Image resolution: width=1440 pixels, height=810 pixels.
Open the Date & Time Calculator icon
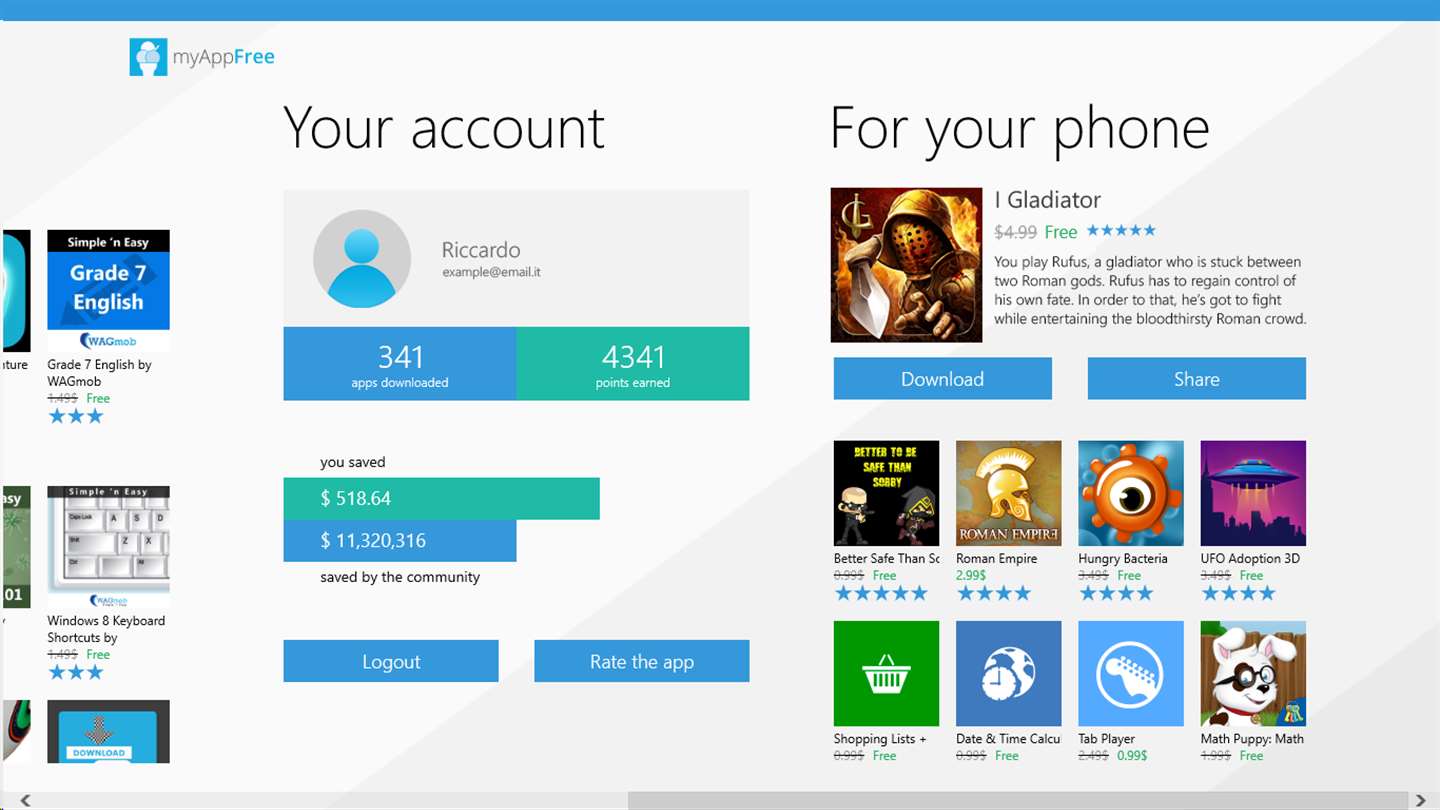tap(1008, 673)
